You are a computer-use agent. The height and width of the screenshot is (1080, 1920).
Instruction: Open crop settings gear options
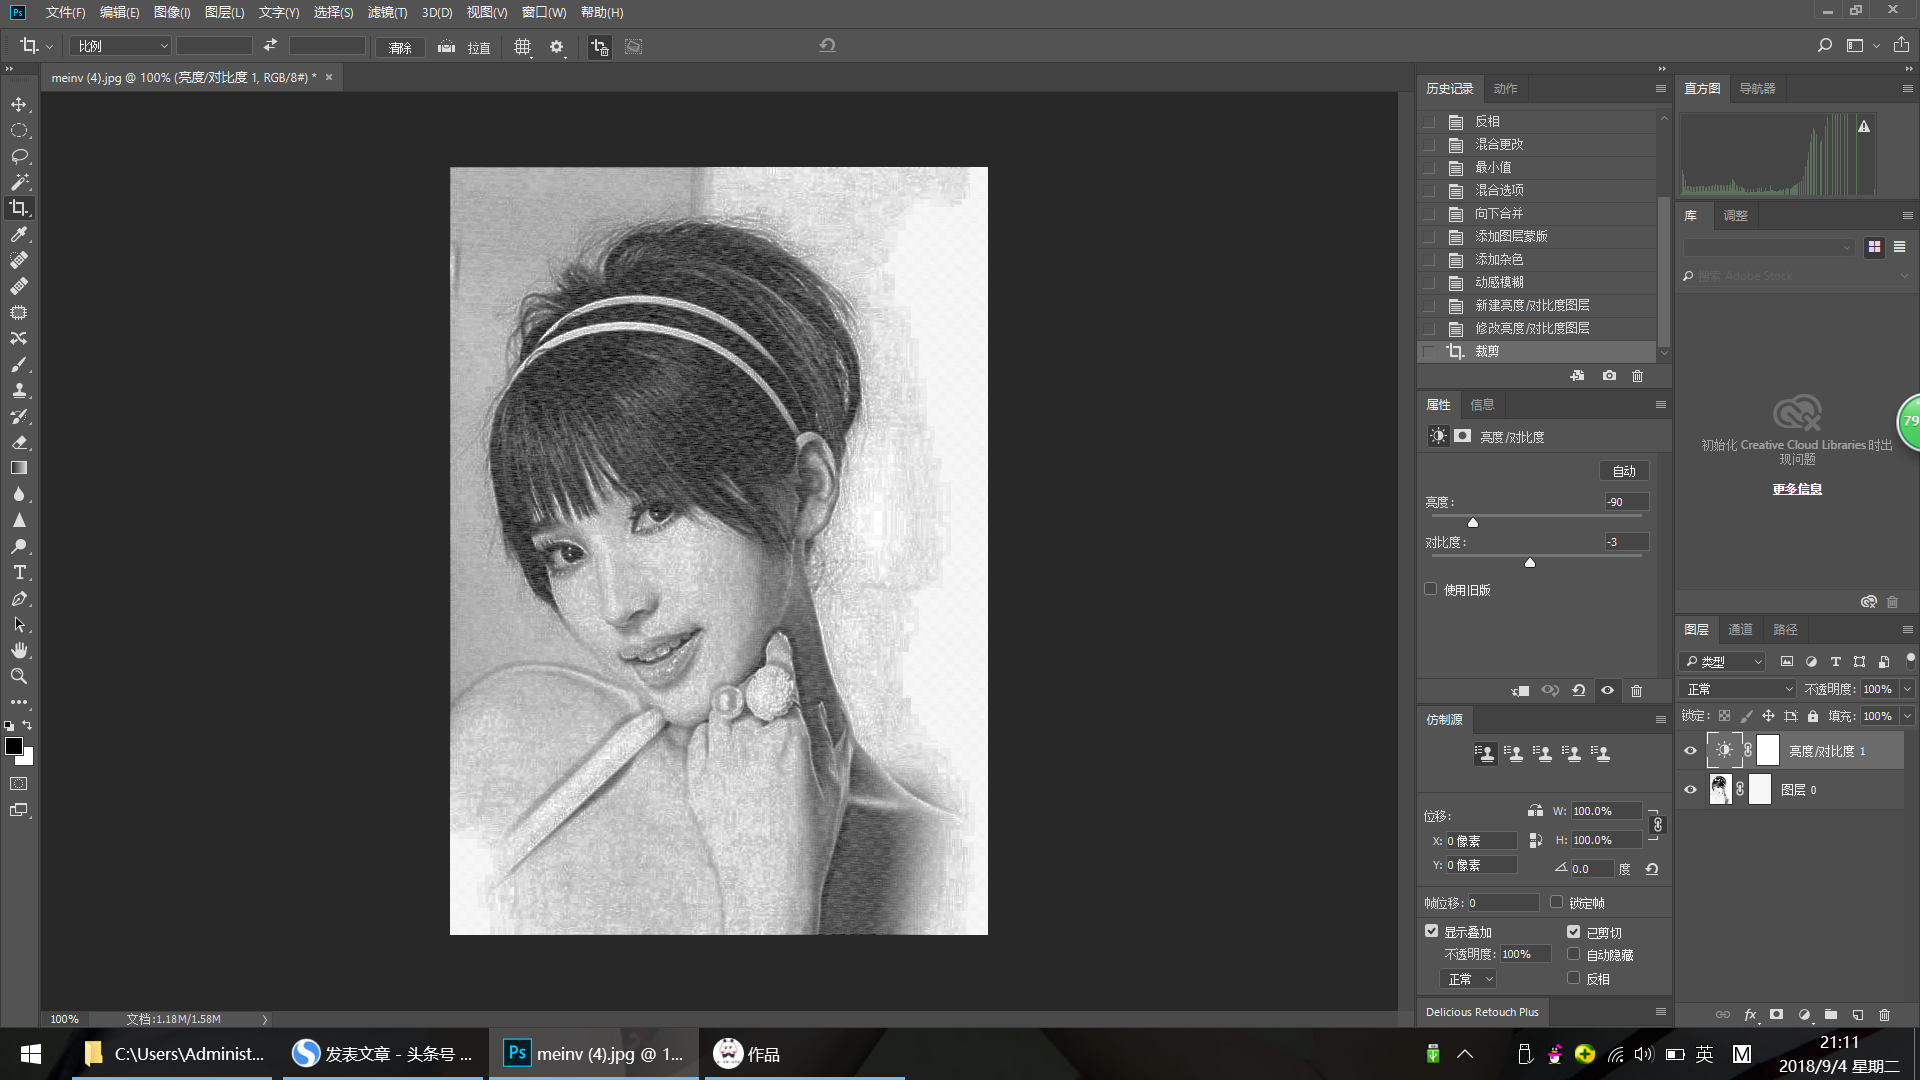pos(557,47)
